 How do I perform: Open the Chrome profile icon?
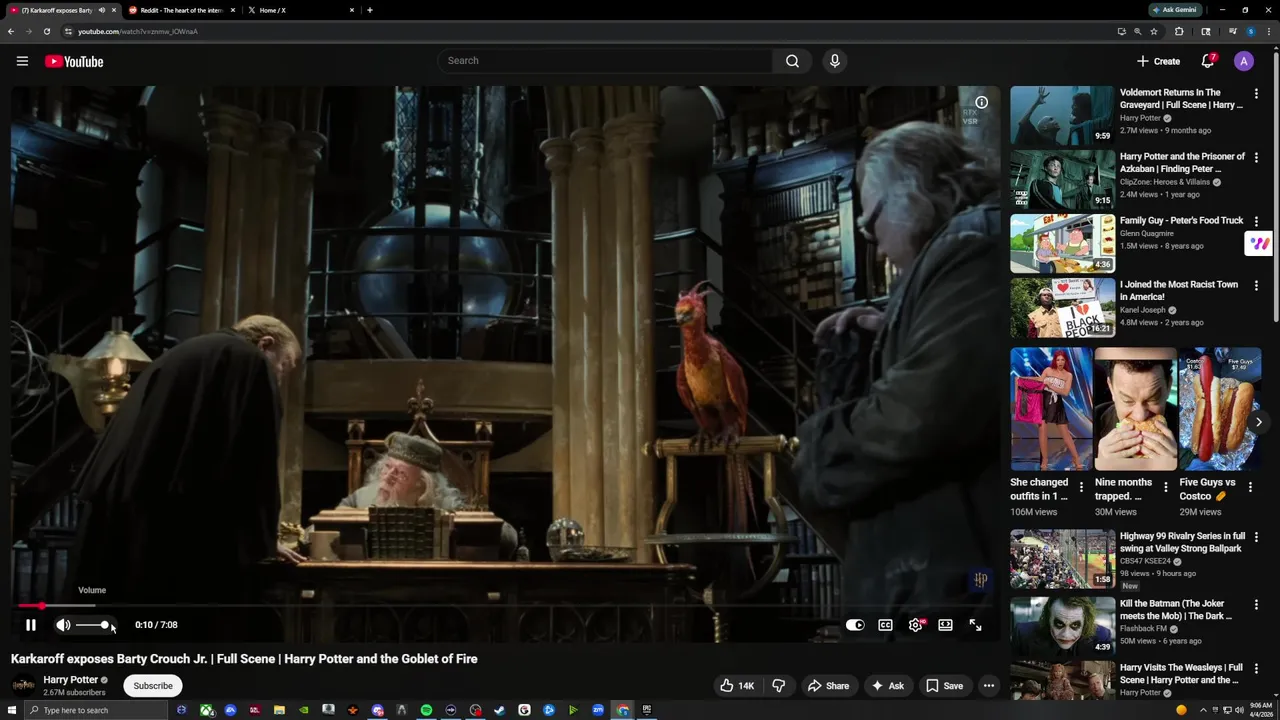[1250, 31]
